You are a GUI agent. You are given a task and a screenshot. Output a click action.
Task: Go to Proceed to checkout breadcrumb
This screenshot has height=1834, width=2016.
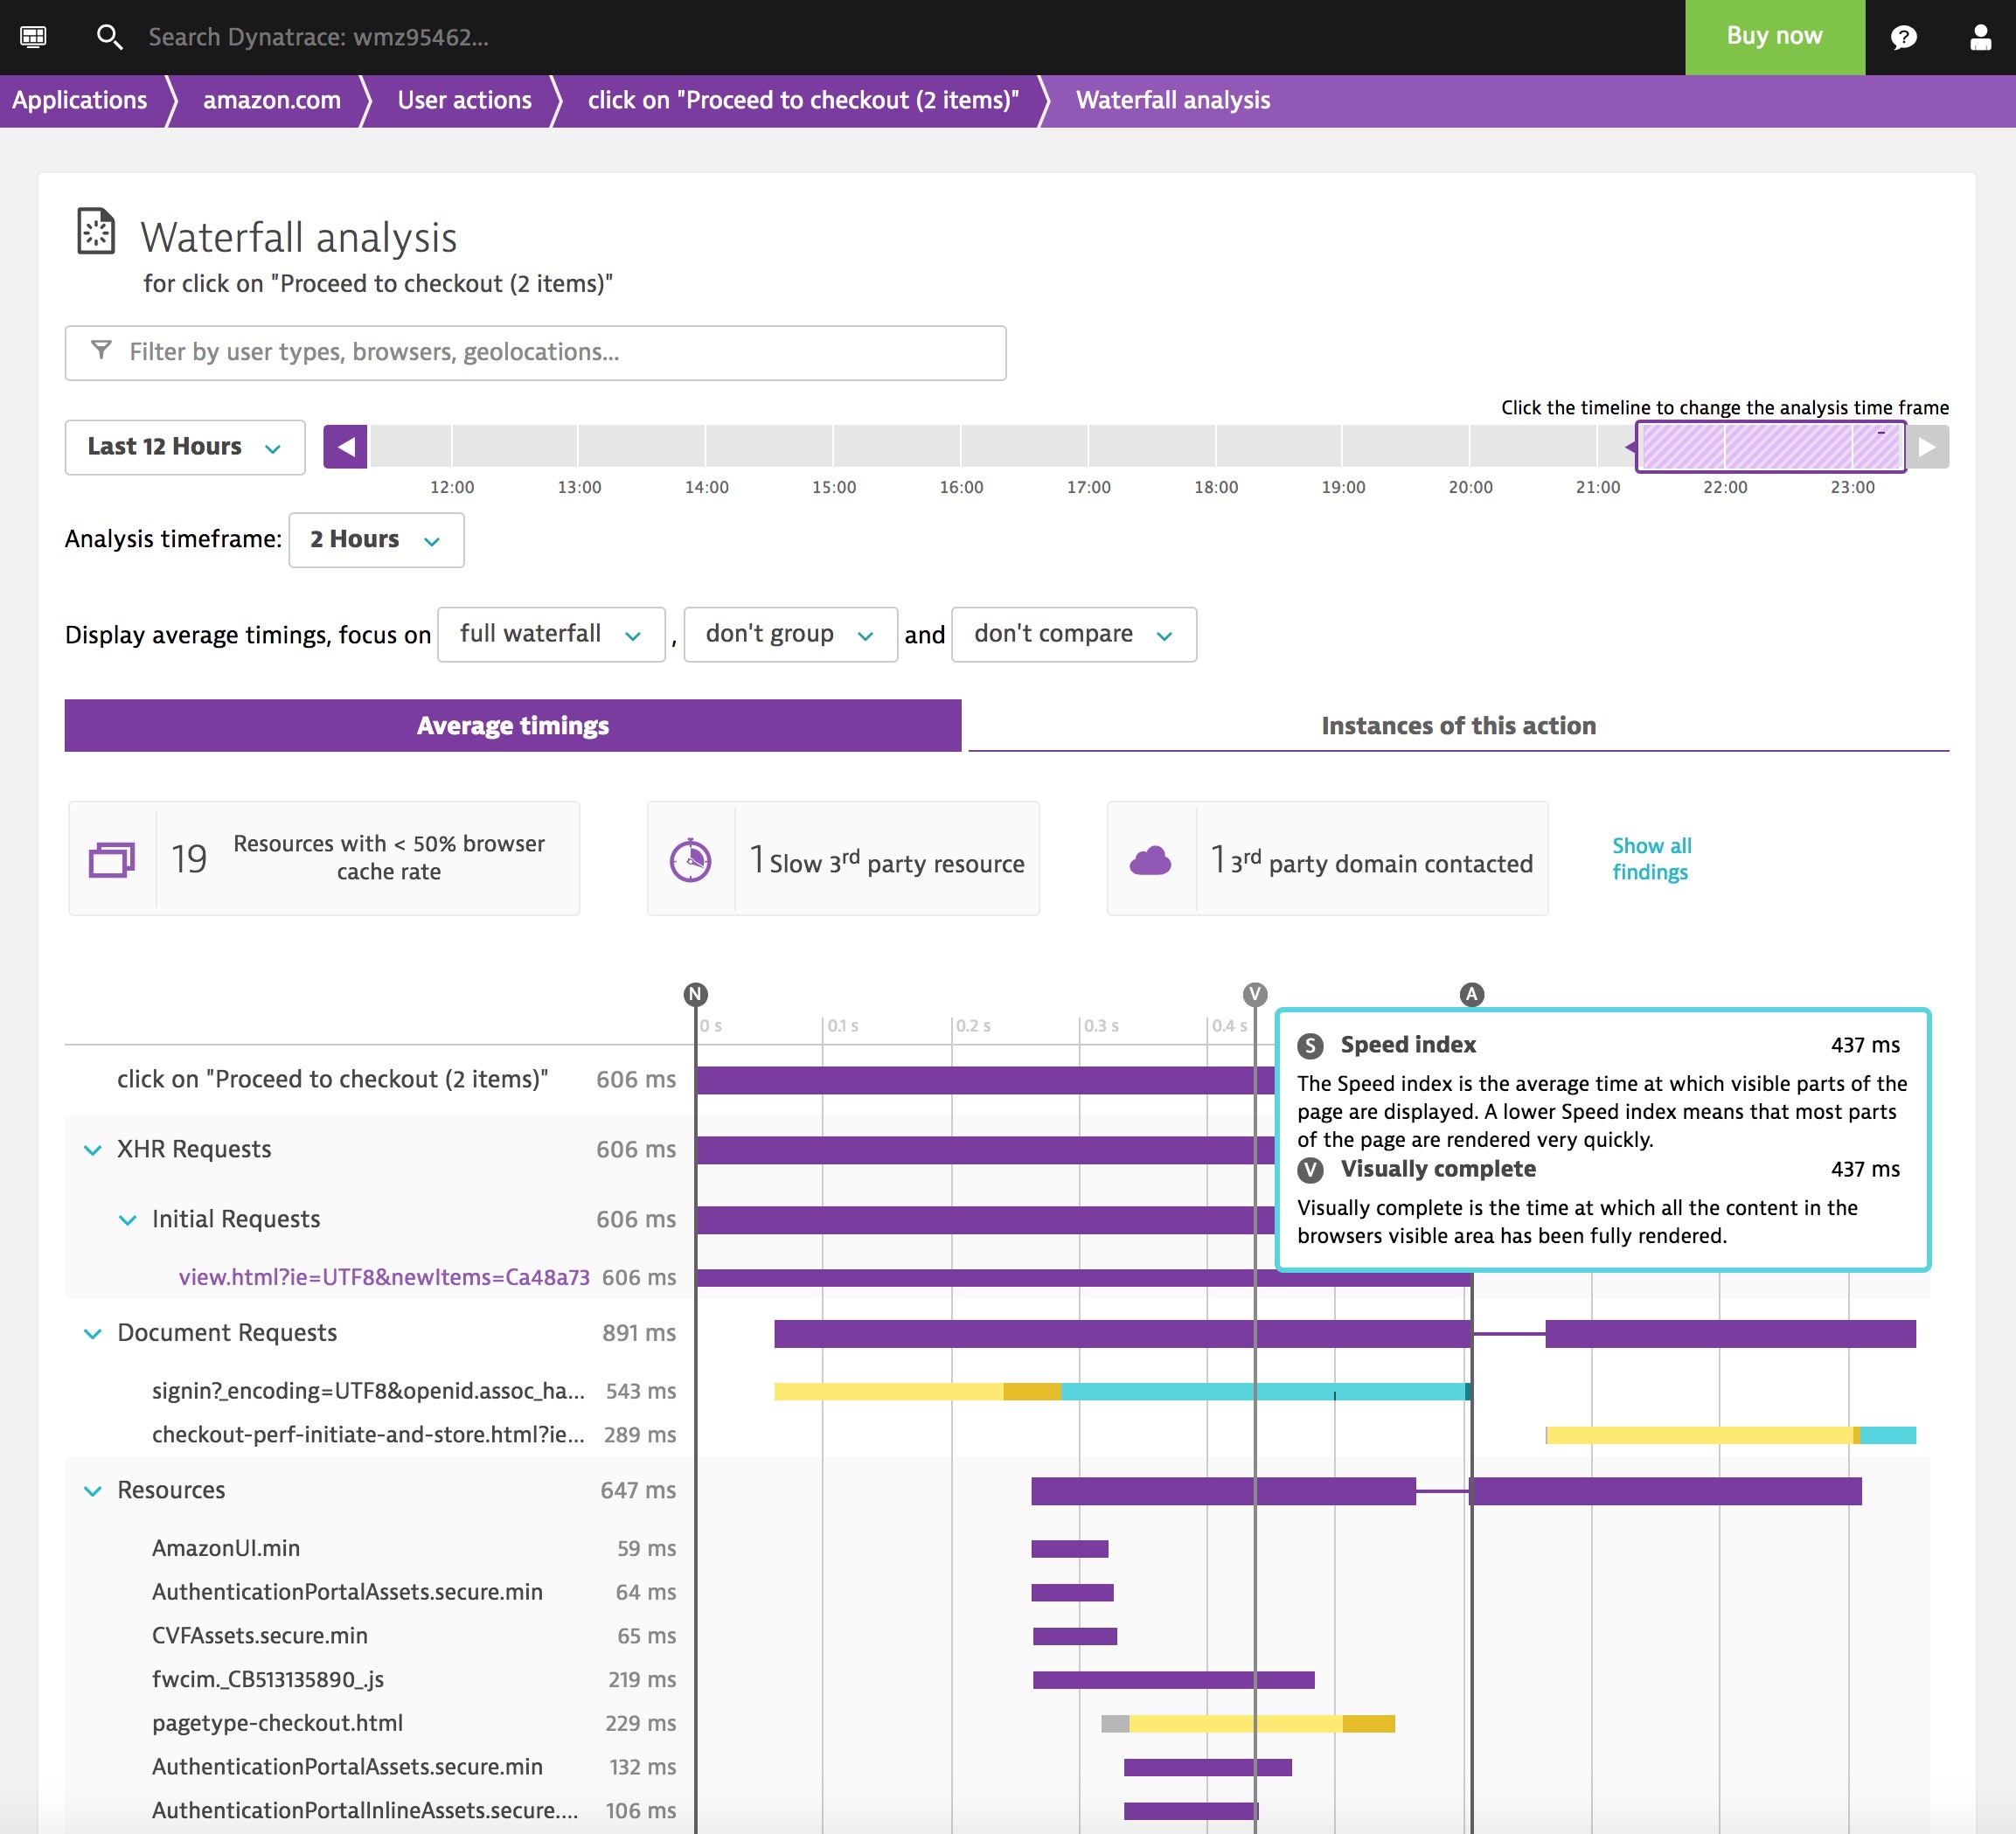pyautogui.click(x=803, y=100)
